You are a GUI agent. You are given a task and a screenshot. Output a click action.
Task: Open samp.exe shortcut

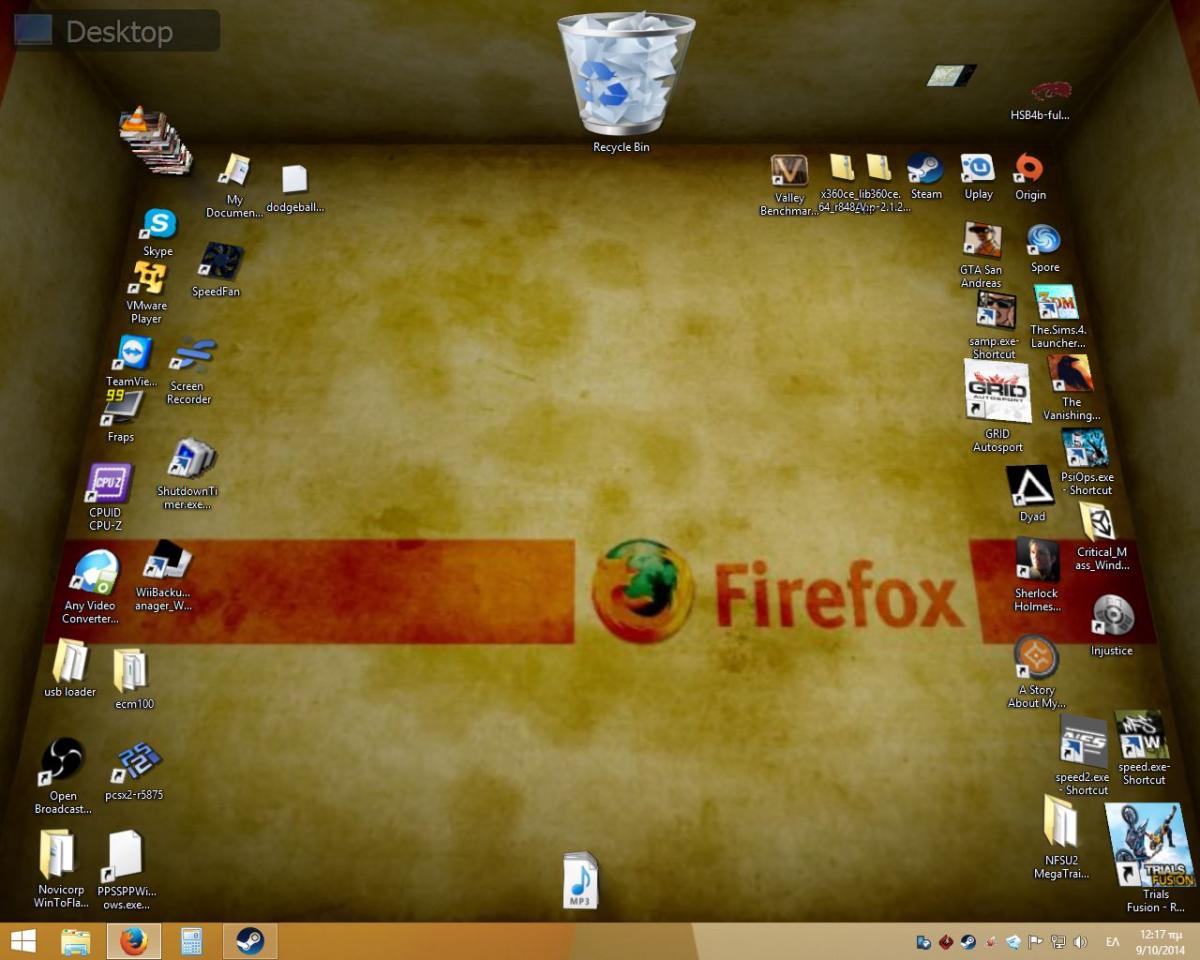pyautogui.click(x=995, y=311)
